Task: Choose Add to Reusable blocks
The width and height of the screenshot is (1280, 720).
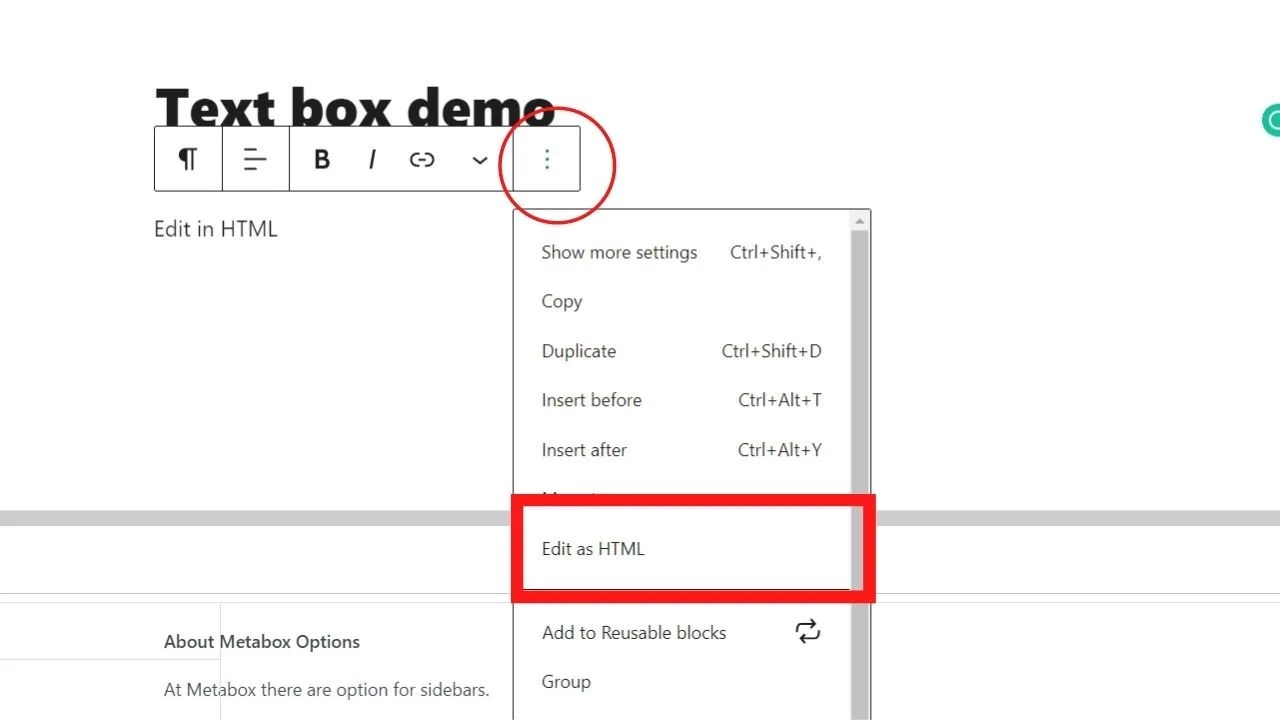Action: click(x=682, y=632)
